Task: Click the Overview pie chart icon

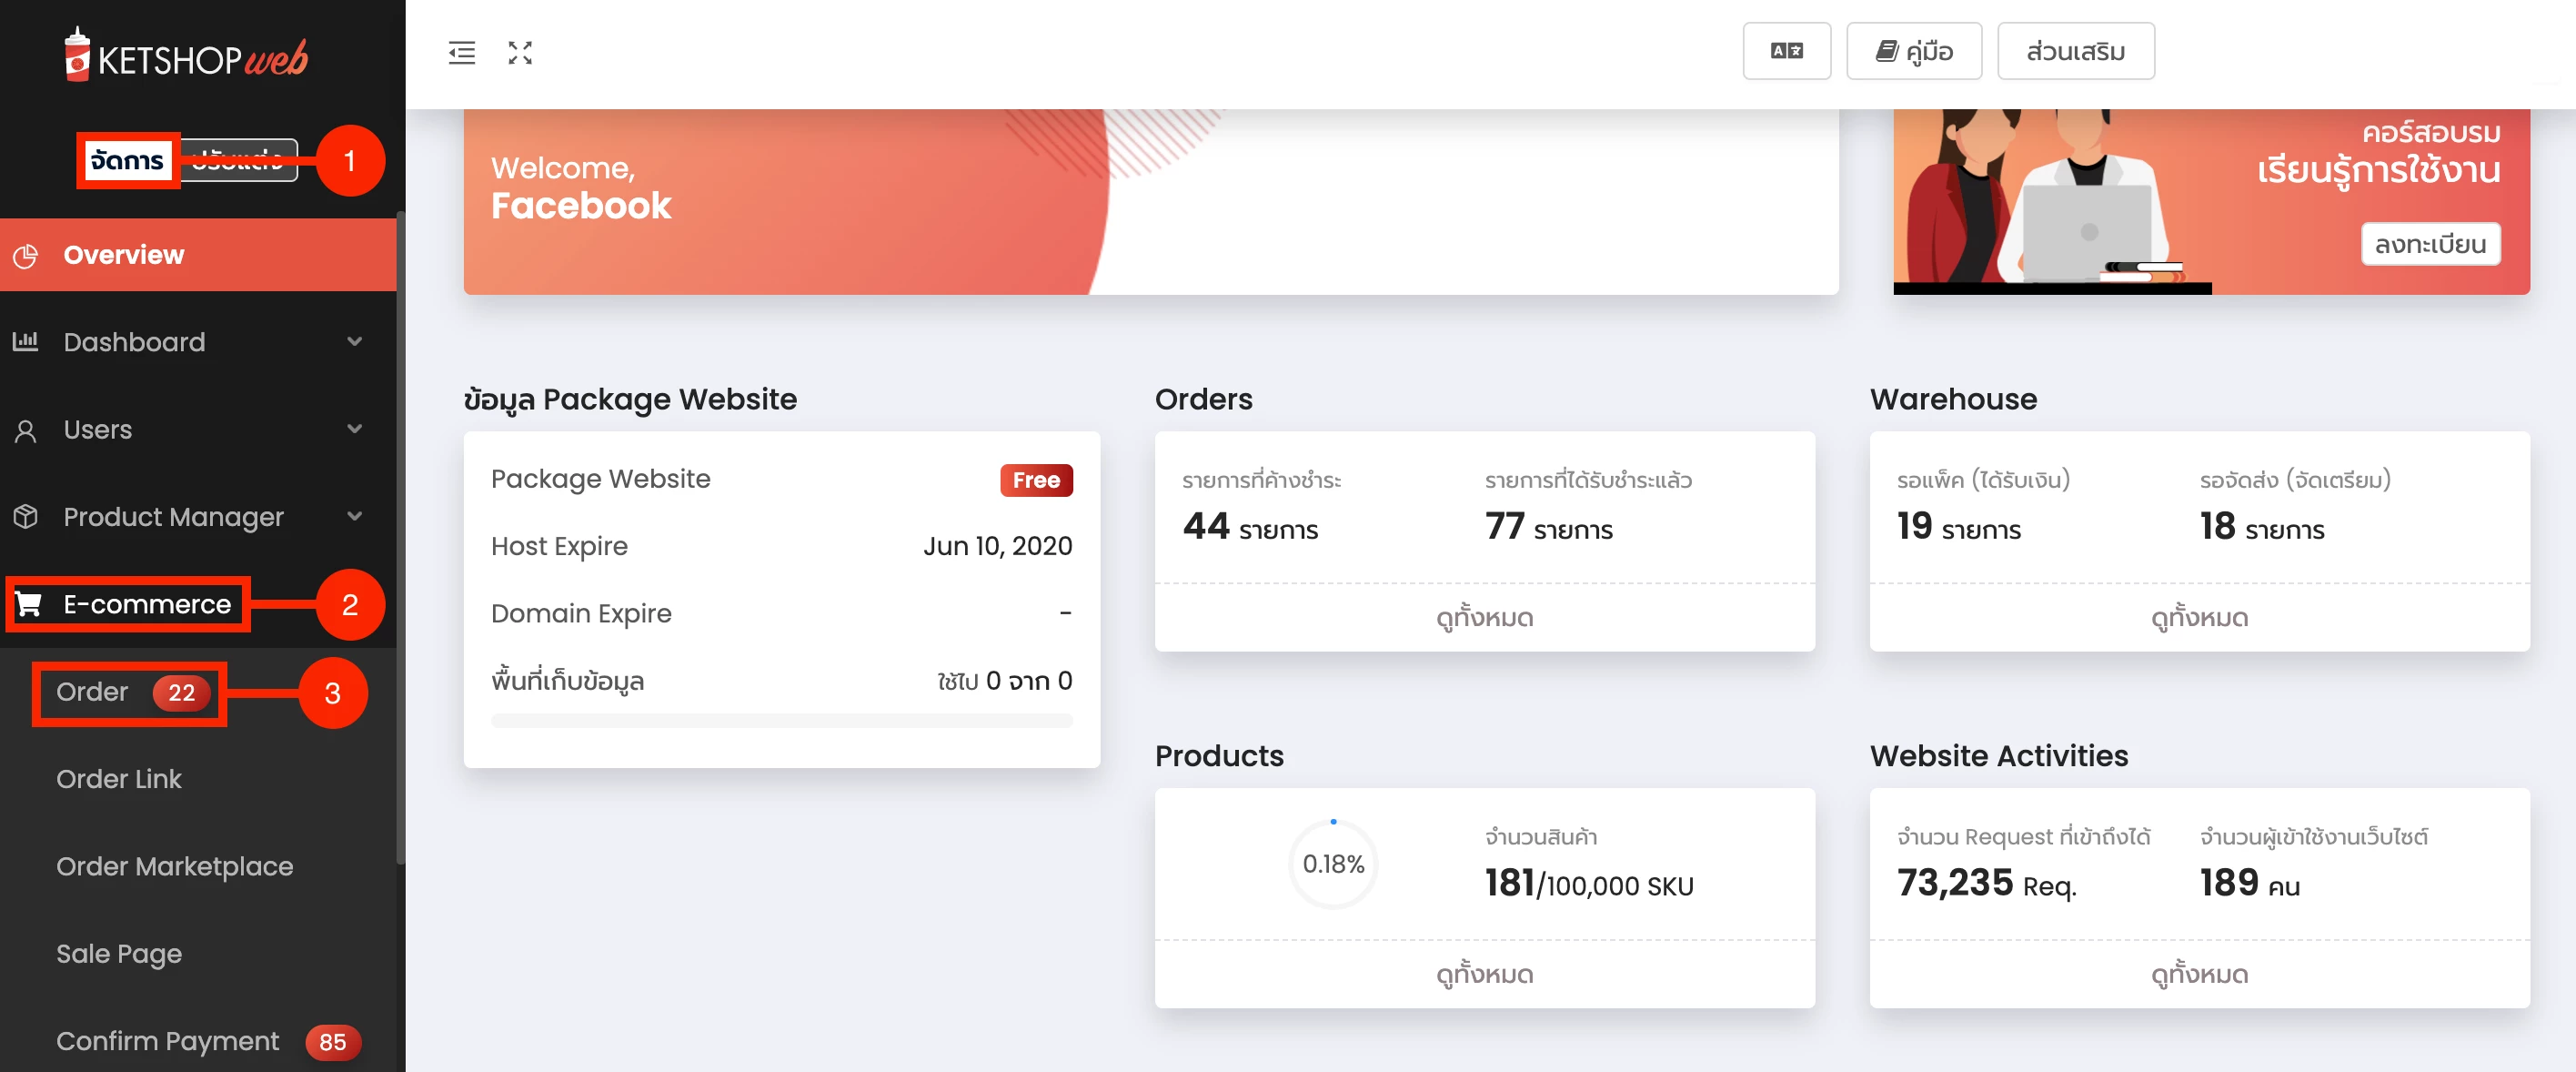Action: coord(26,255)
